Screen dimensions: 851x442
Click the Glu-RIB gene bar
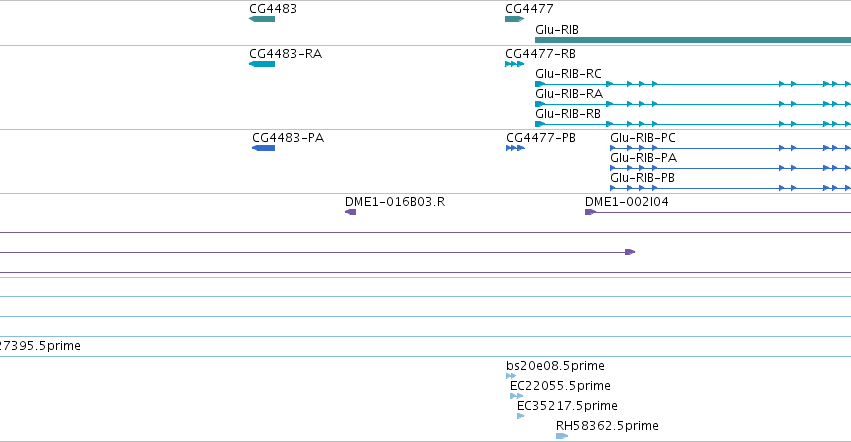[693, 40]
